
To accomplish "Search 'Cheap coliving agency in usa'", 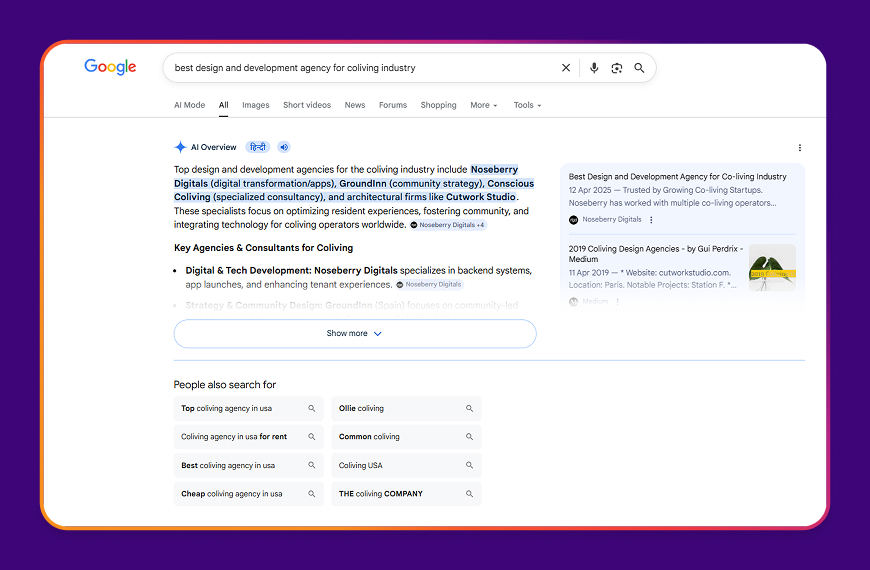I will (x=249, y=494).
